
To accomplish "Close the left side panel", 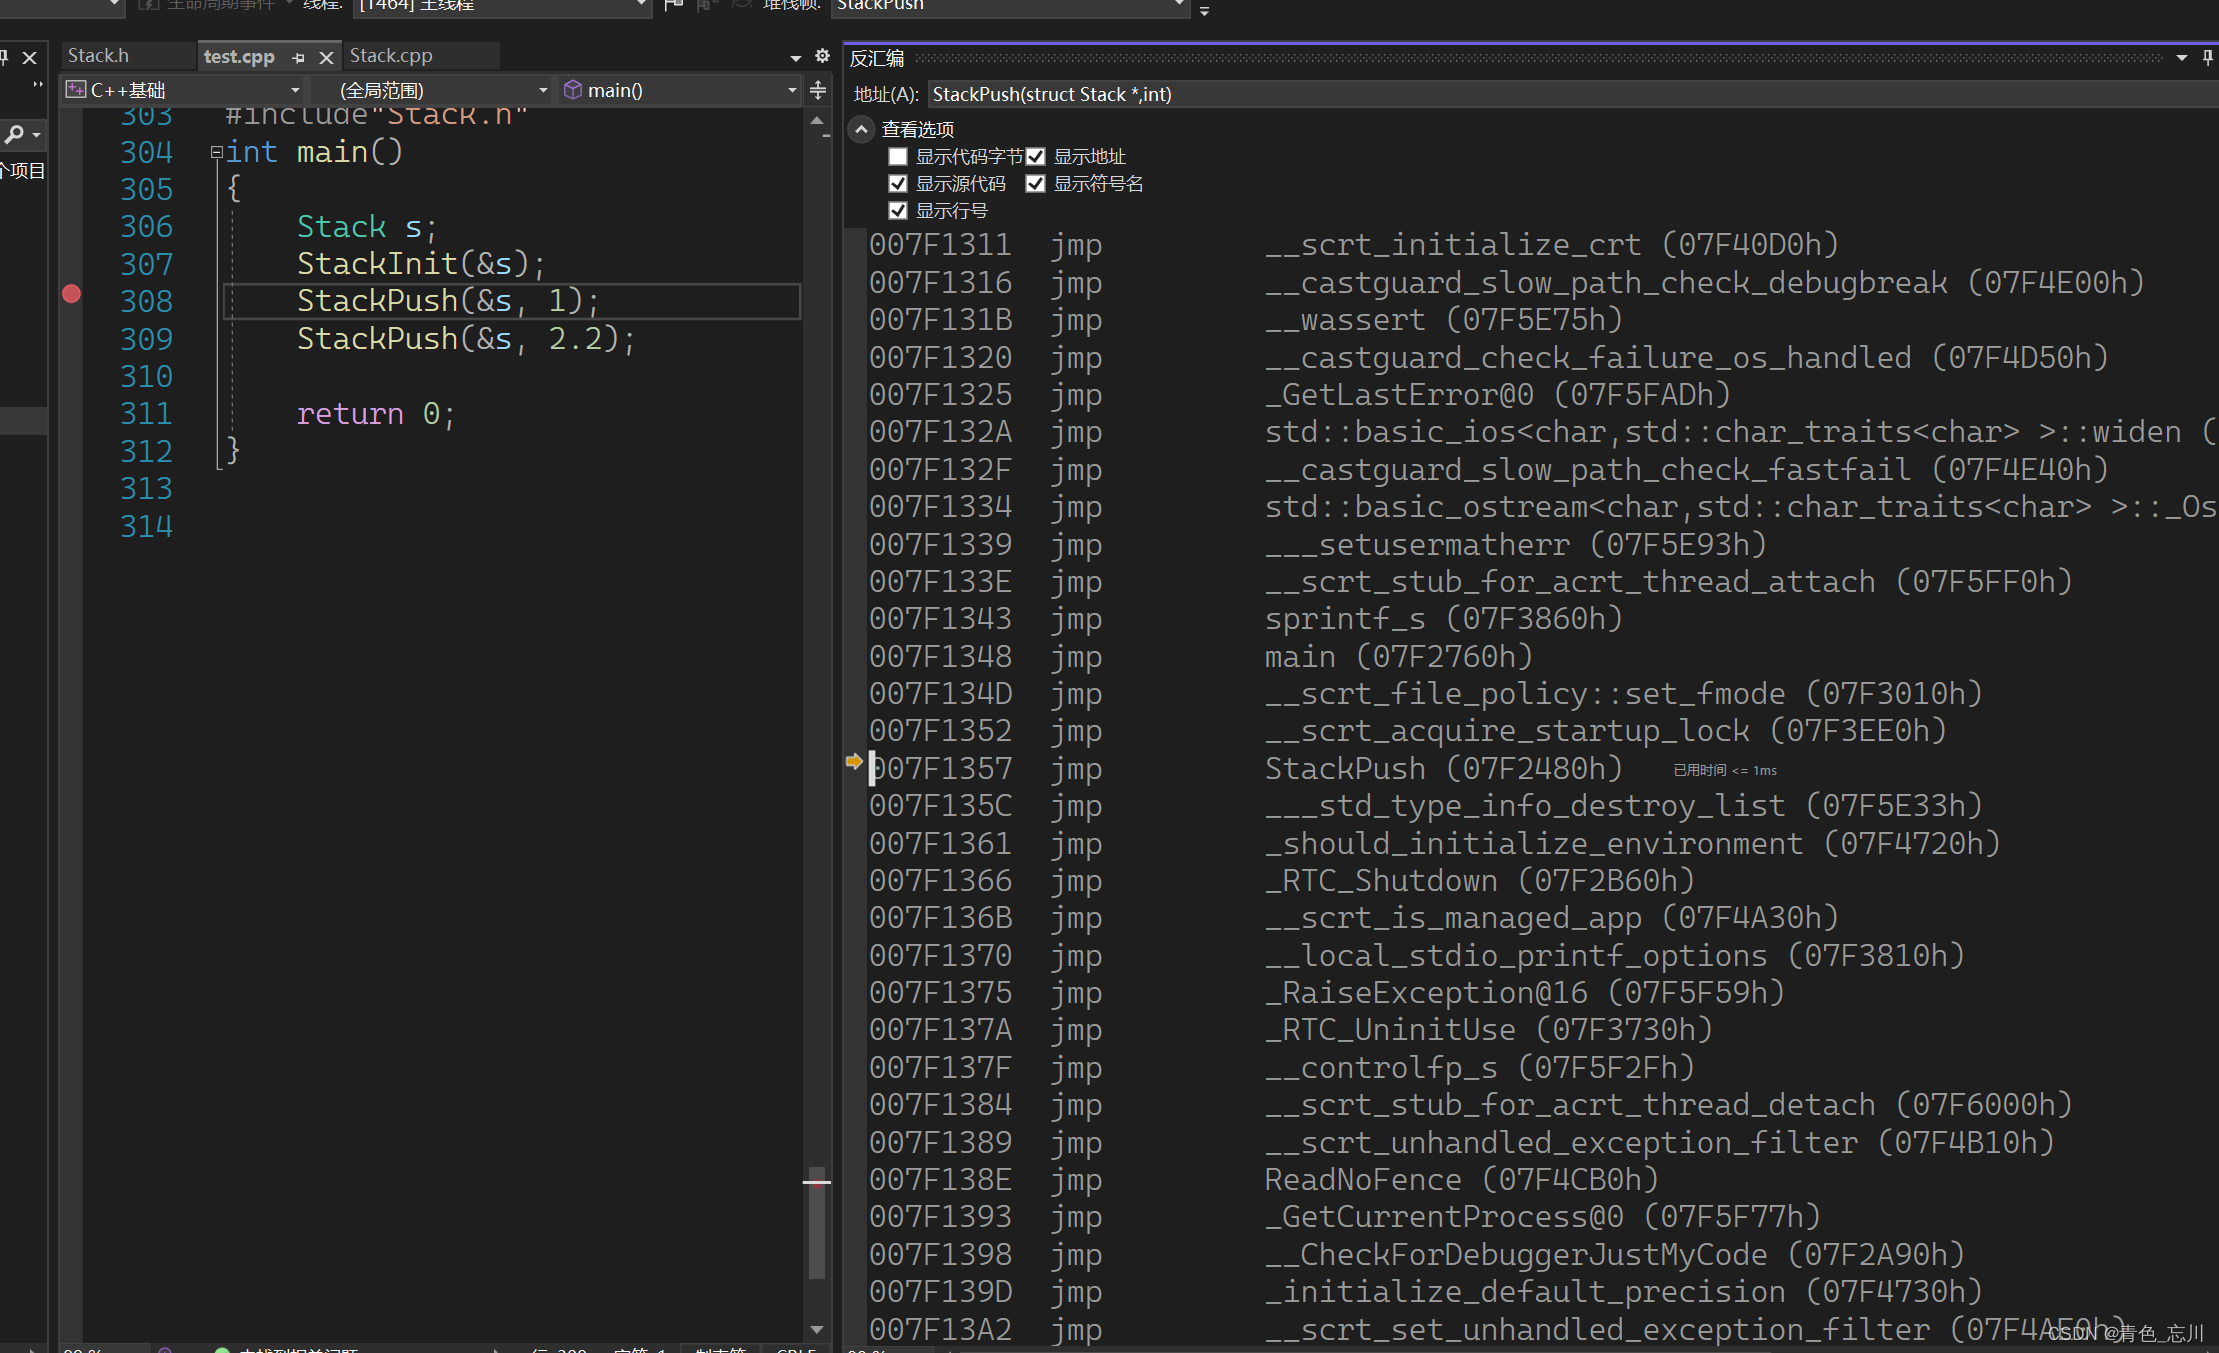I will tap(30, 58).
